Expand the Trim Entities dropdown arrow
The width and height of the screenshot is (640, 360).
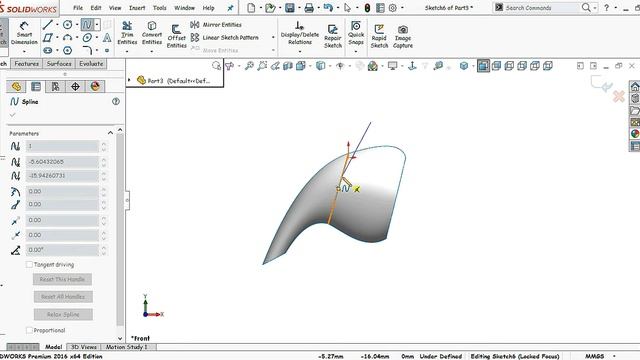click(x=127, y=51)
